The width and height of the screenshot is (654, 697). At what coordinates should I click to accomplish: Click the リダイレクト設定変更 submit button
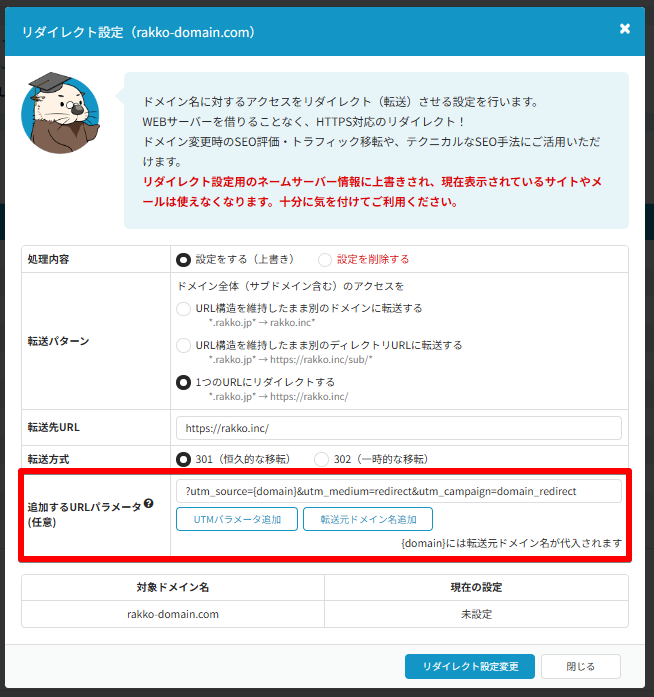coord(469,667)
